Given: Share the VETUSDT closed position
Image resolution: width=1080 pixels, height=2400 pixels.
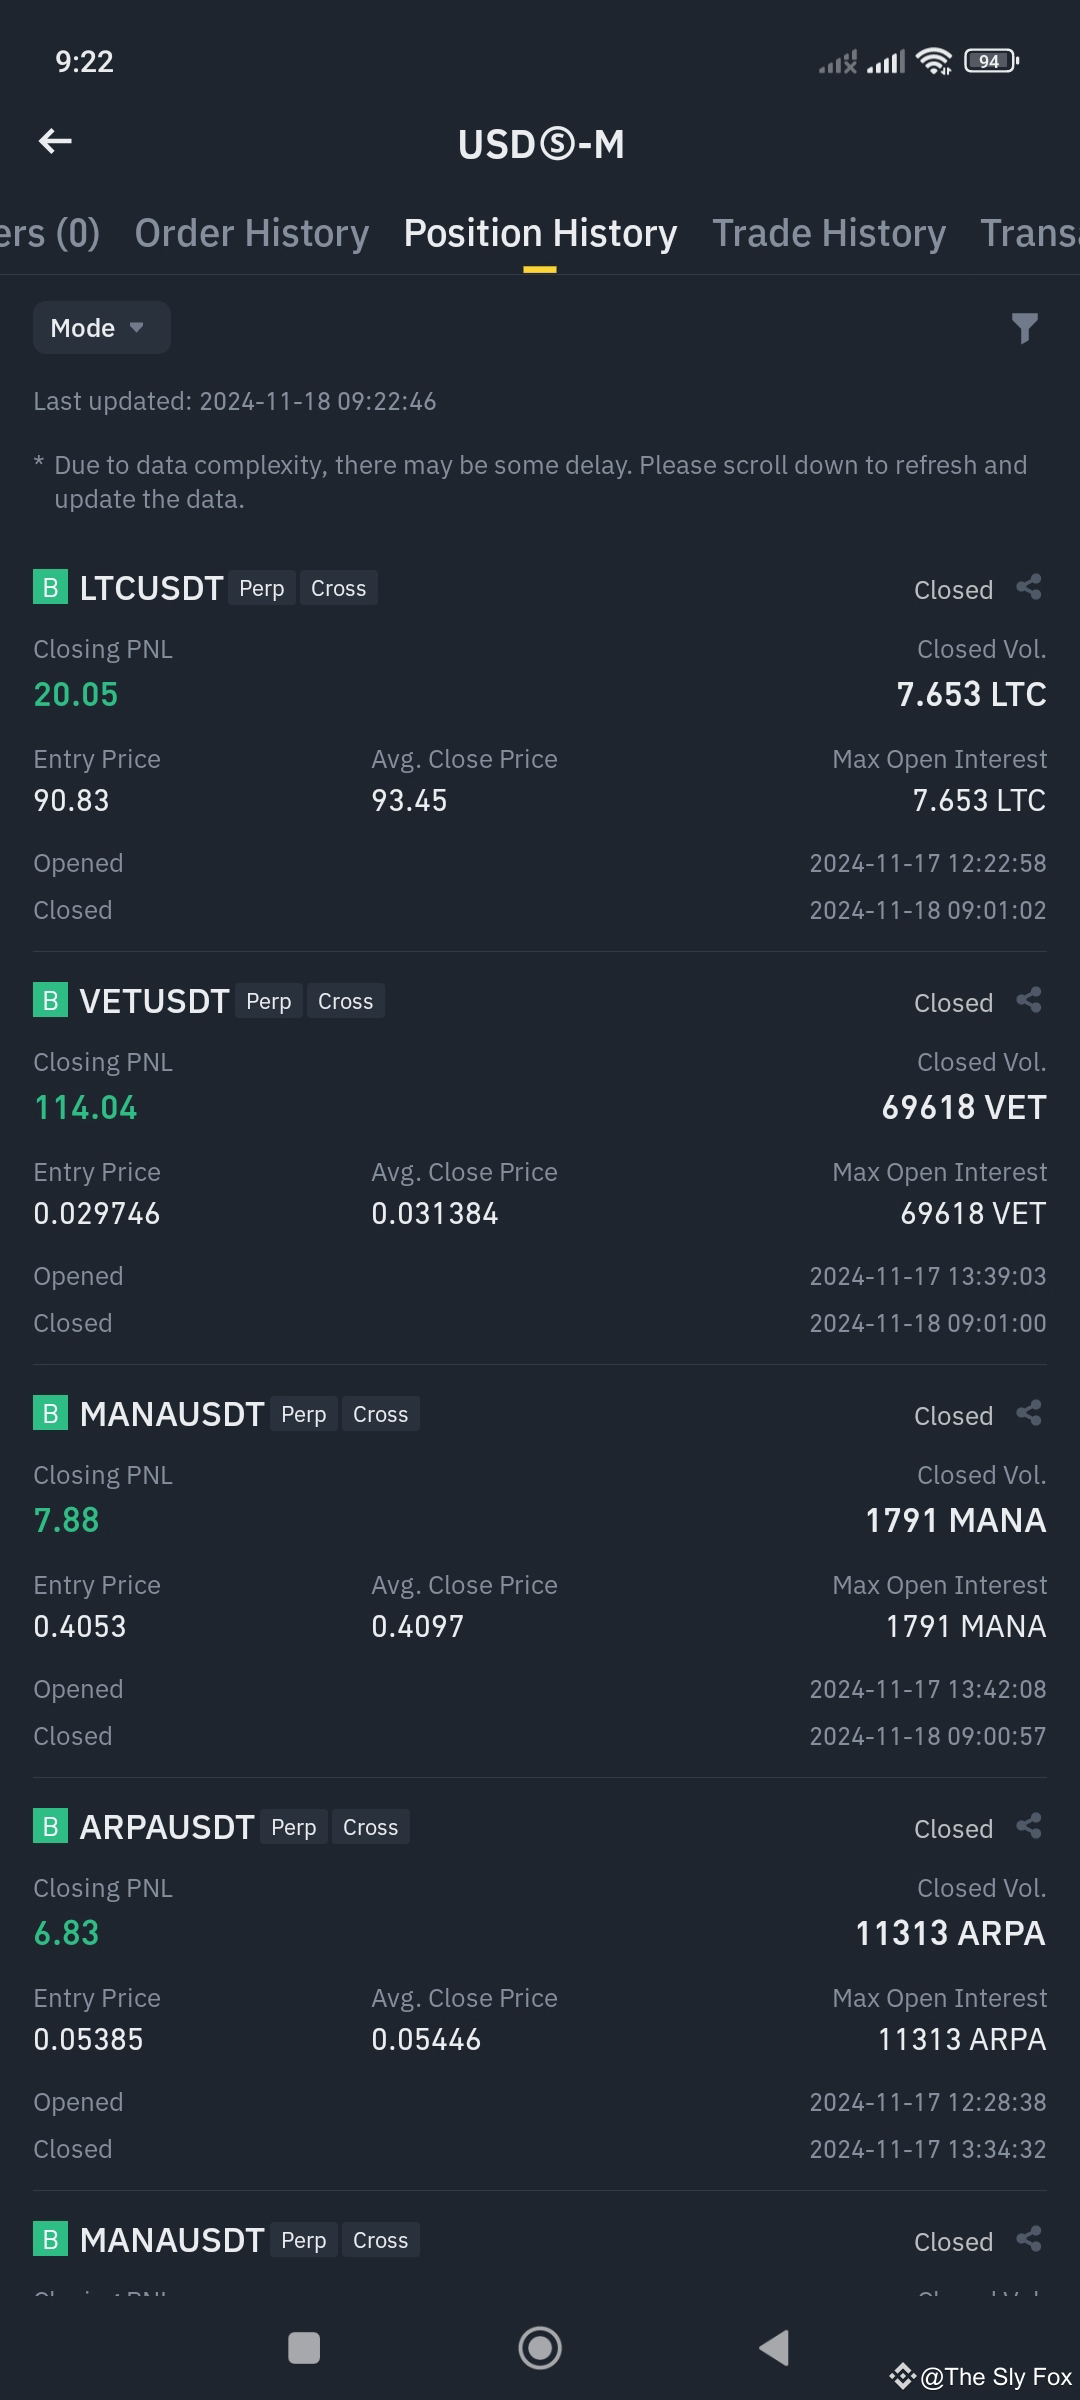Looking at the screenshot, I should [1029, 1000].
